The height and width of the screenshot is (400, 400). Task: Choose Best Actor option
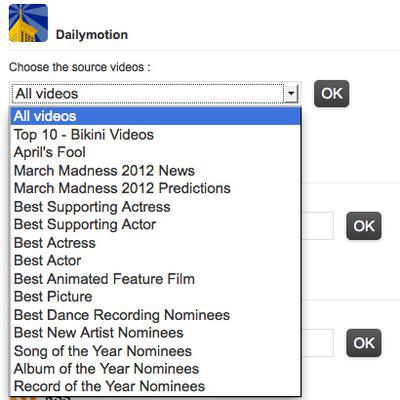(x=156, y=261)
